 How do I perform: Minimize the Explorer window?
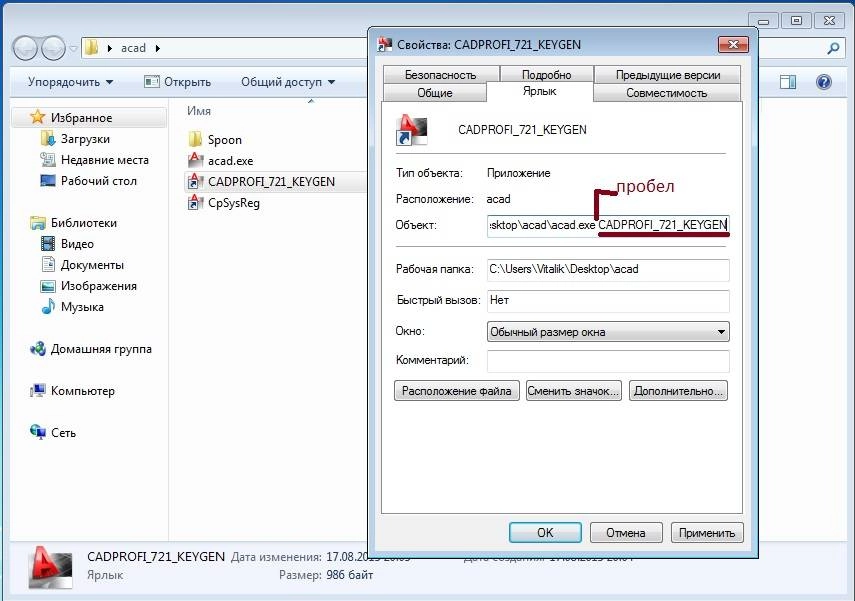coord(764,21)
